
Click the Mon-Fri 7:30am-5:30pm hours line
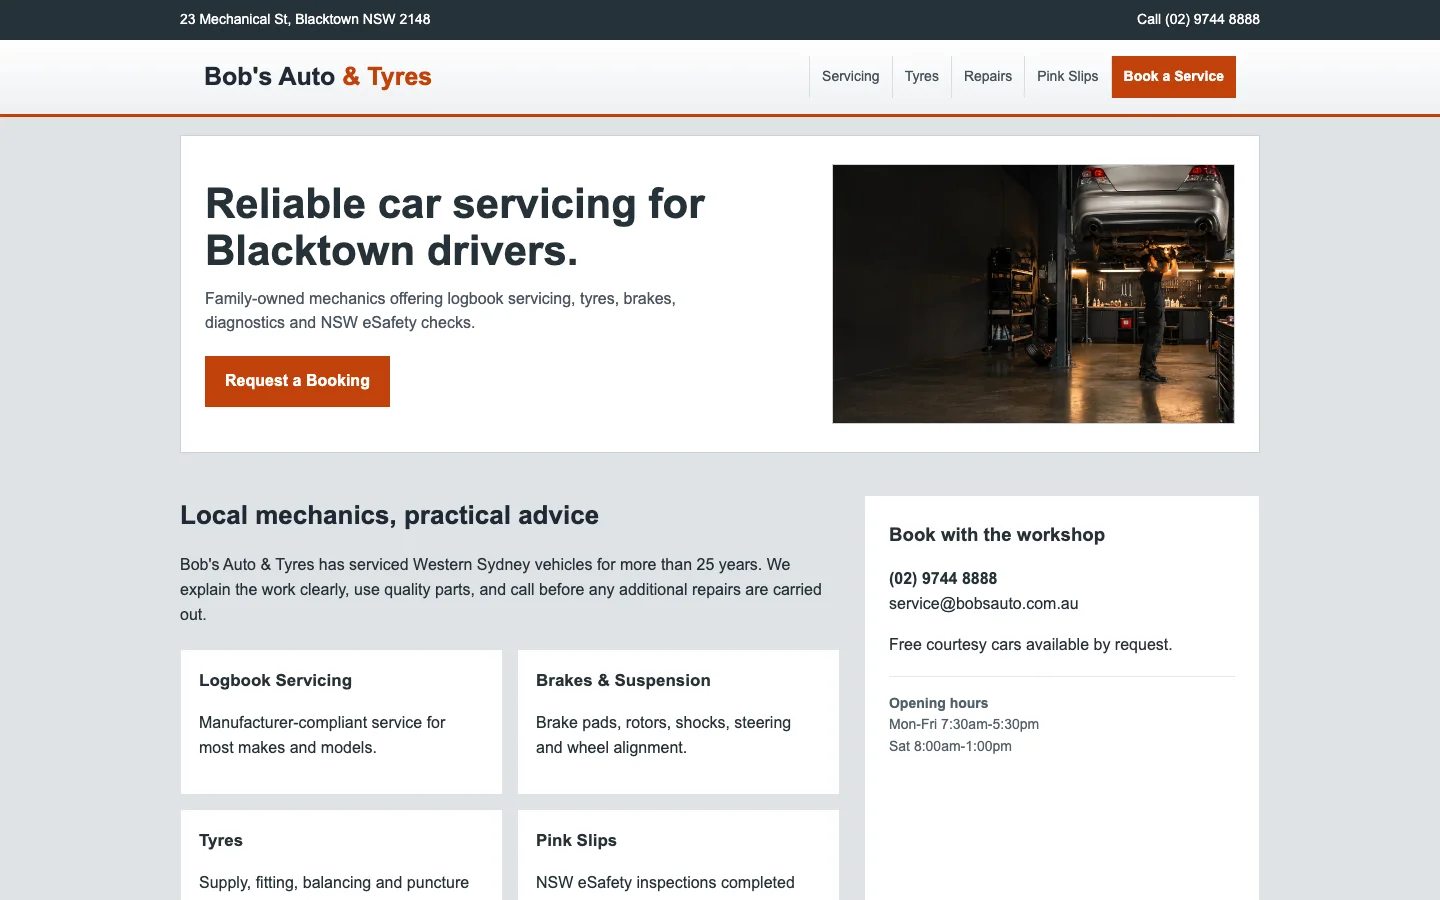pos(964,724)
